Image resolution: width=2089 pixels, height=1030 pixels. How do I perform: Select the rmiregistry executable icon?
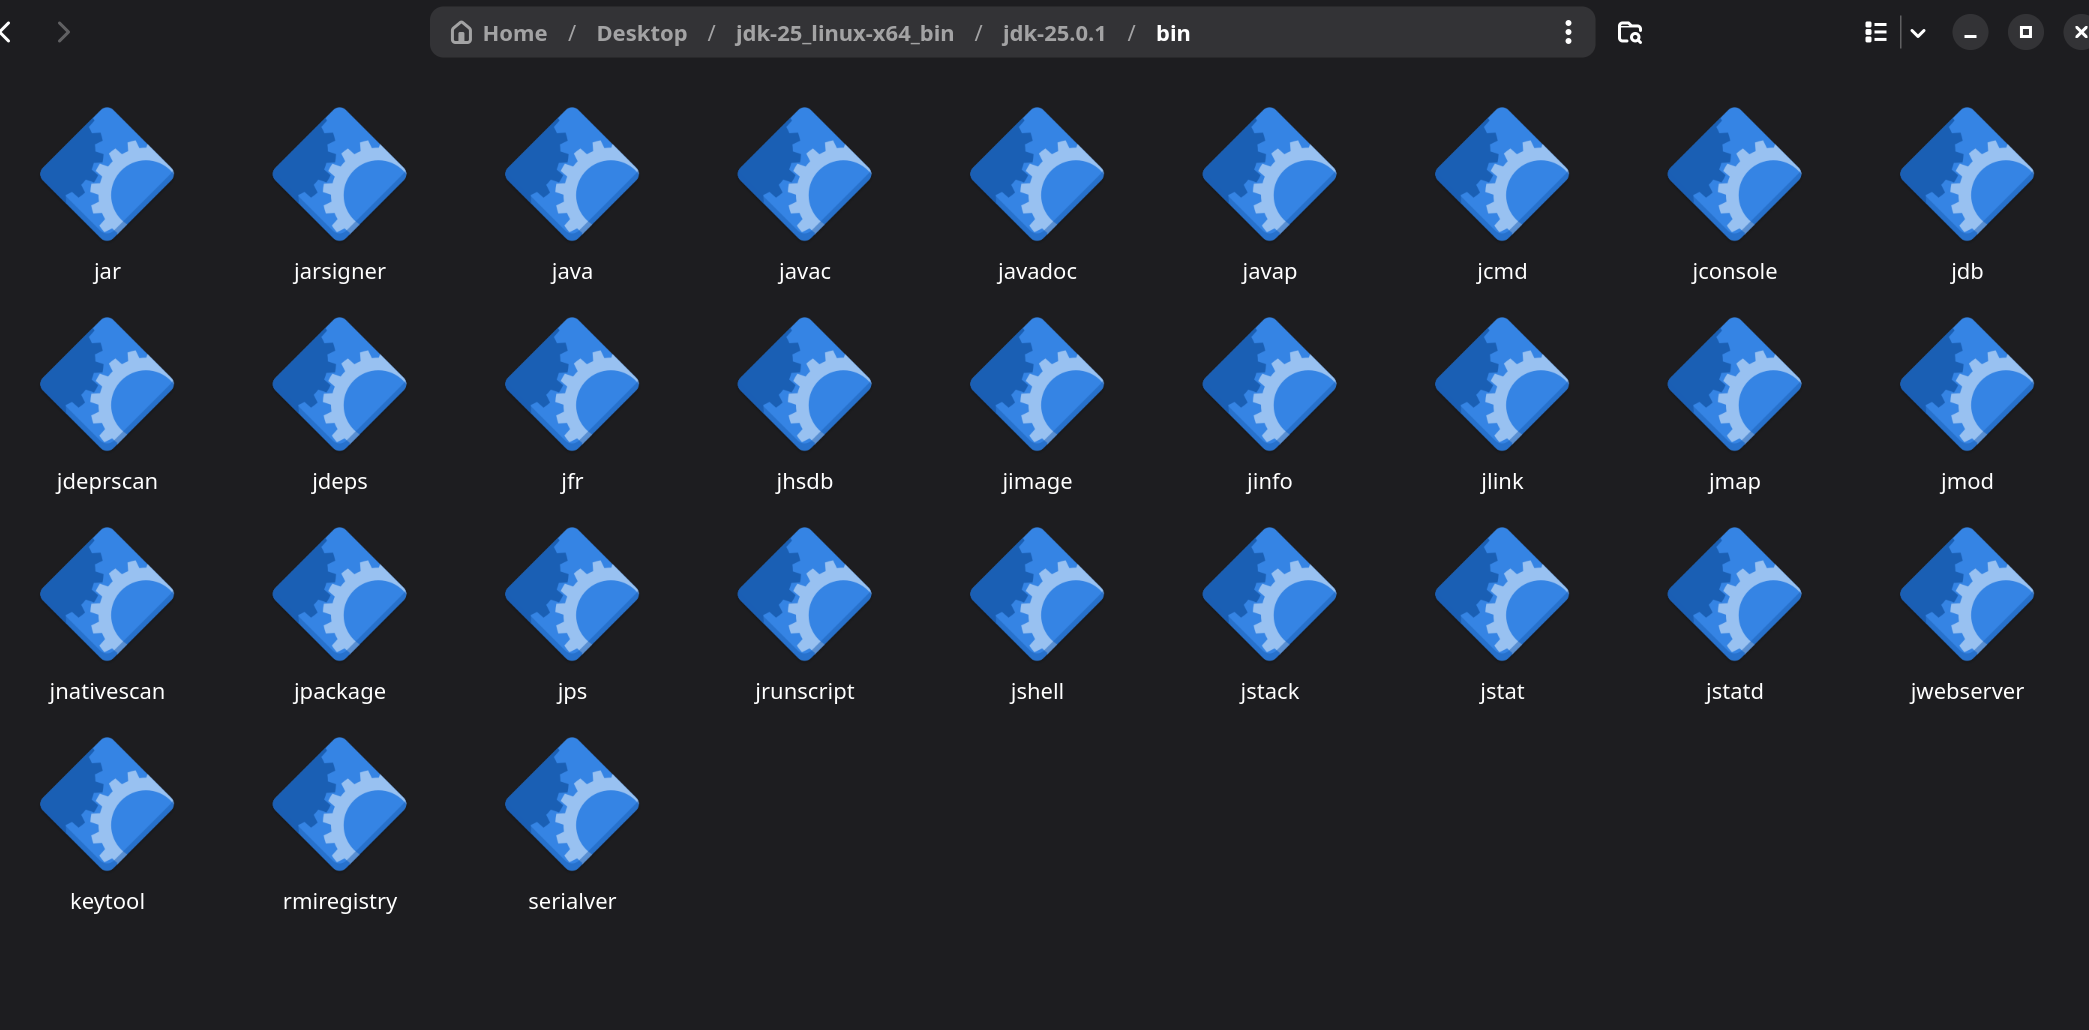[x=340, y=804]
